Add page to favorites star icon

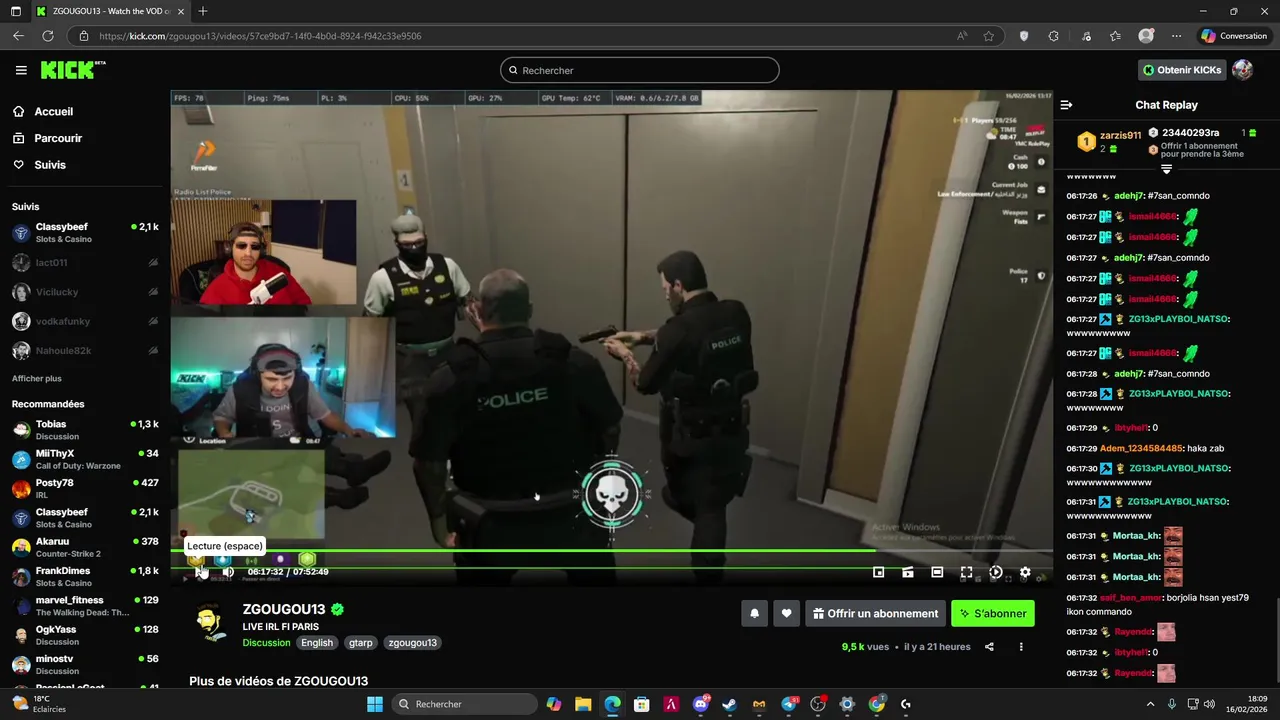[989, 36]
